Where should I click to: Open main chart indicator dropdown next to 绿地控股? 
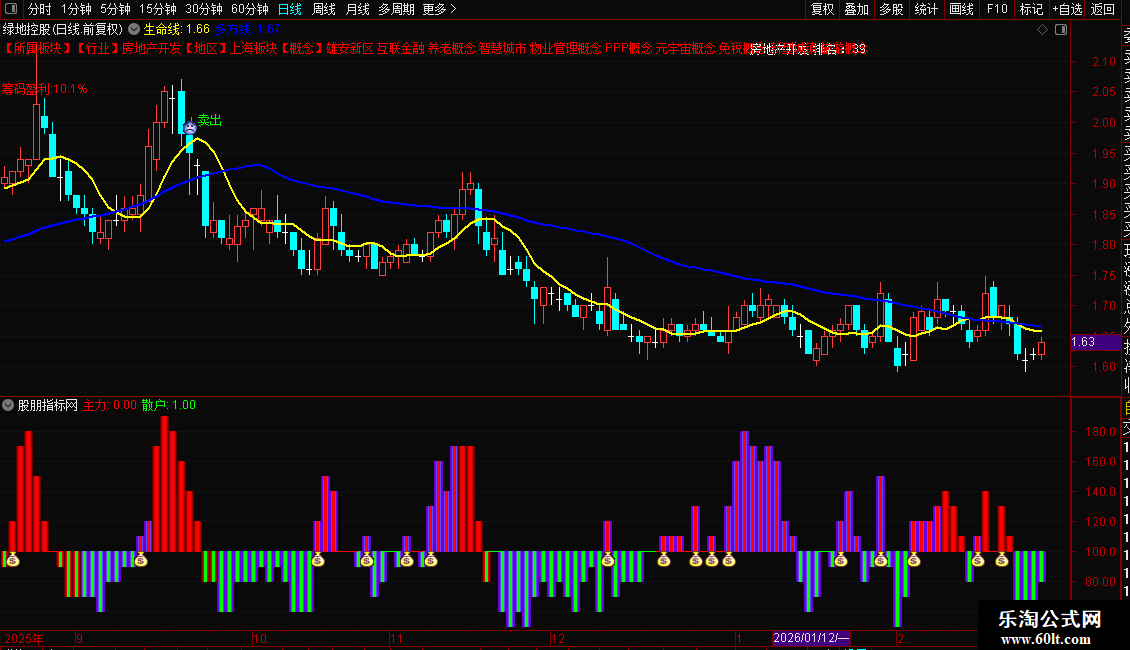134,30
